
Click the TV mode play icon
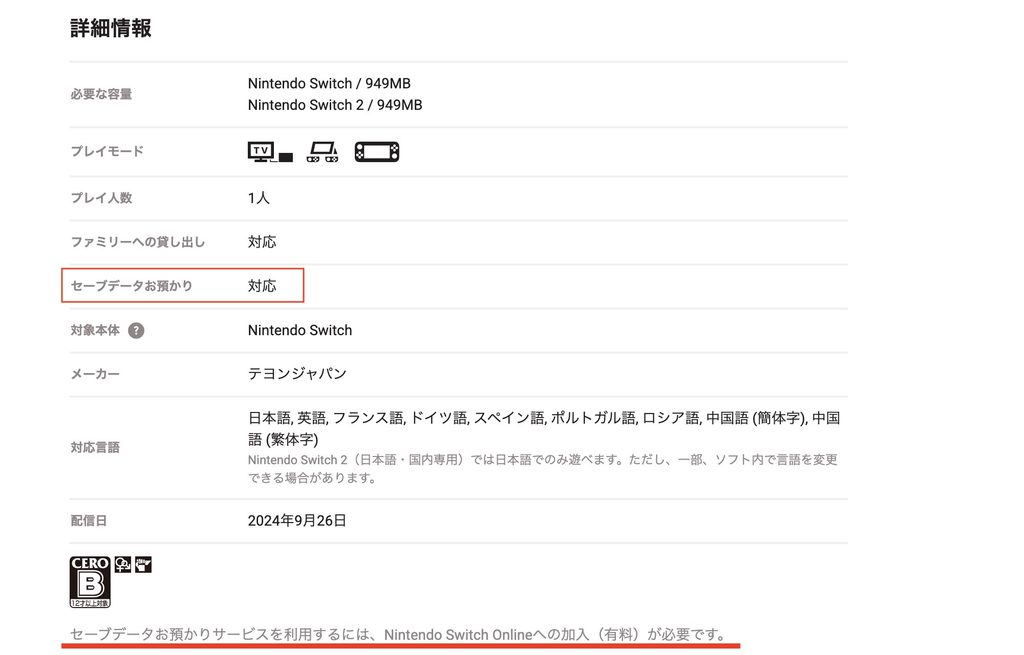click(x=270, y=152)
